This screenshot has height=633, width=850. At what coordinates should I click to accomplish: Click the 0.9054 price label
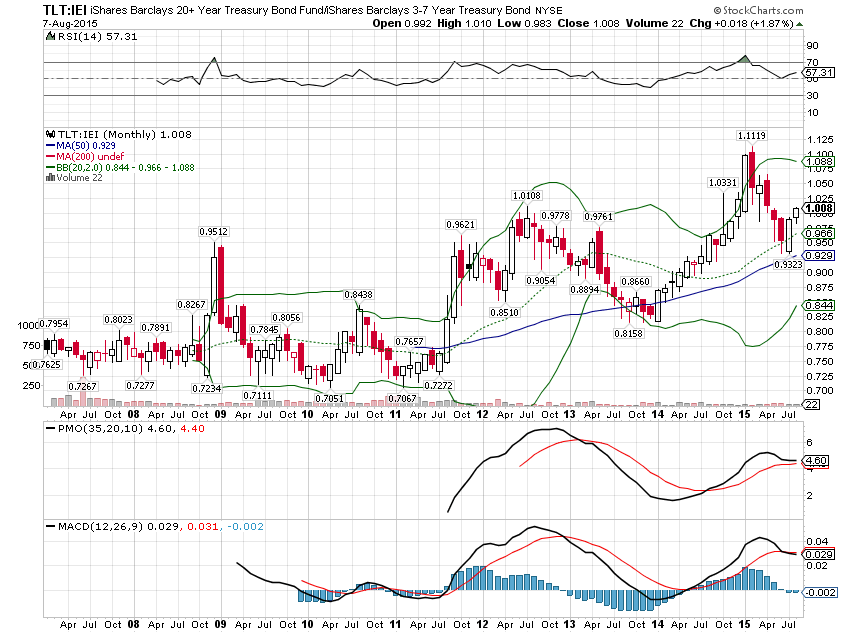coord(540,281)
